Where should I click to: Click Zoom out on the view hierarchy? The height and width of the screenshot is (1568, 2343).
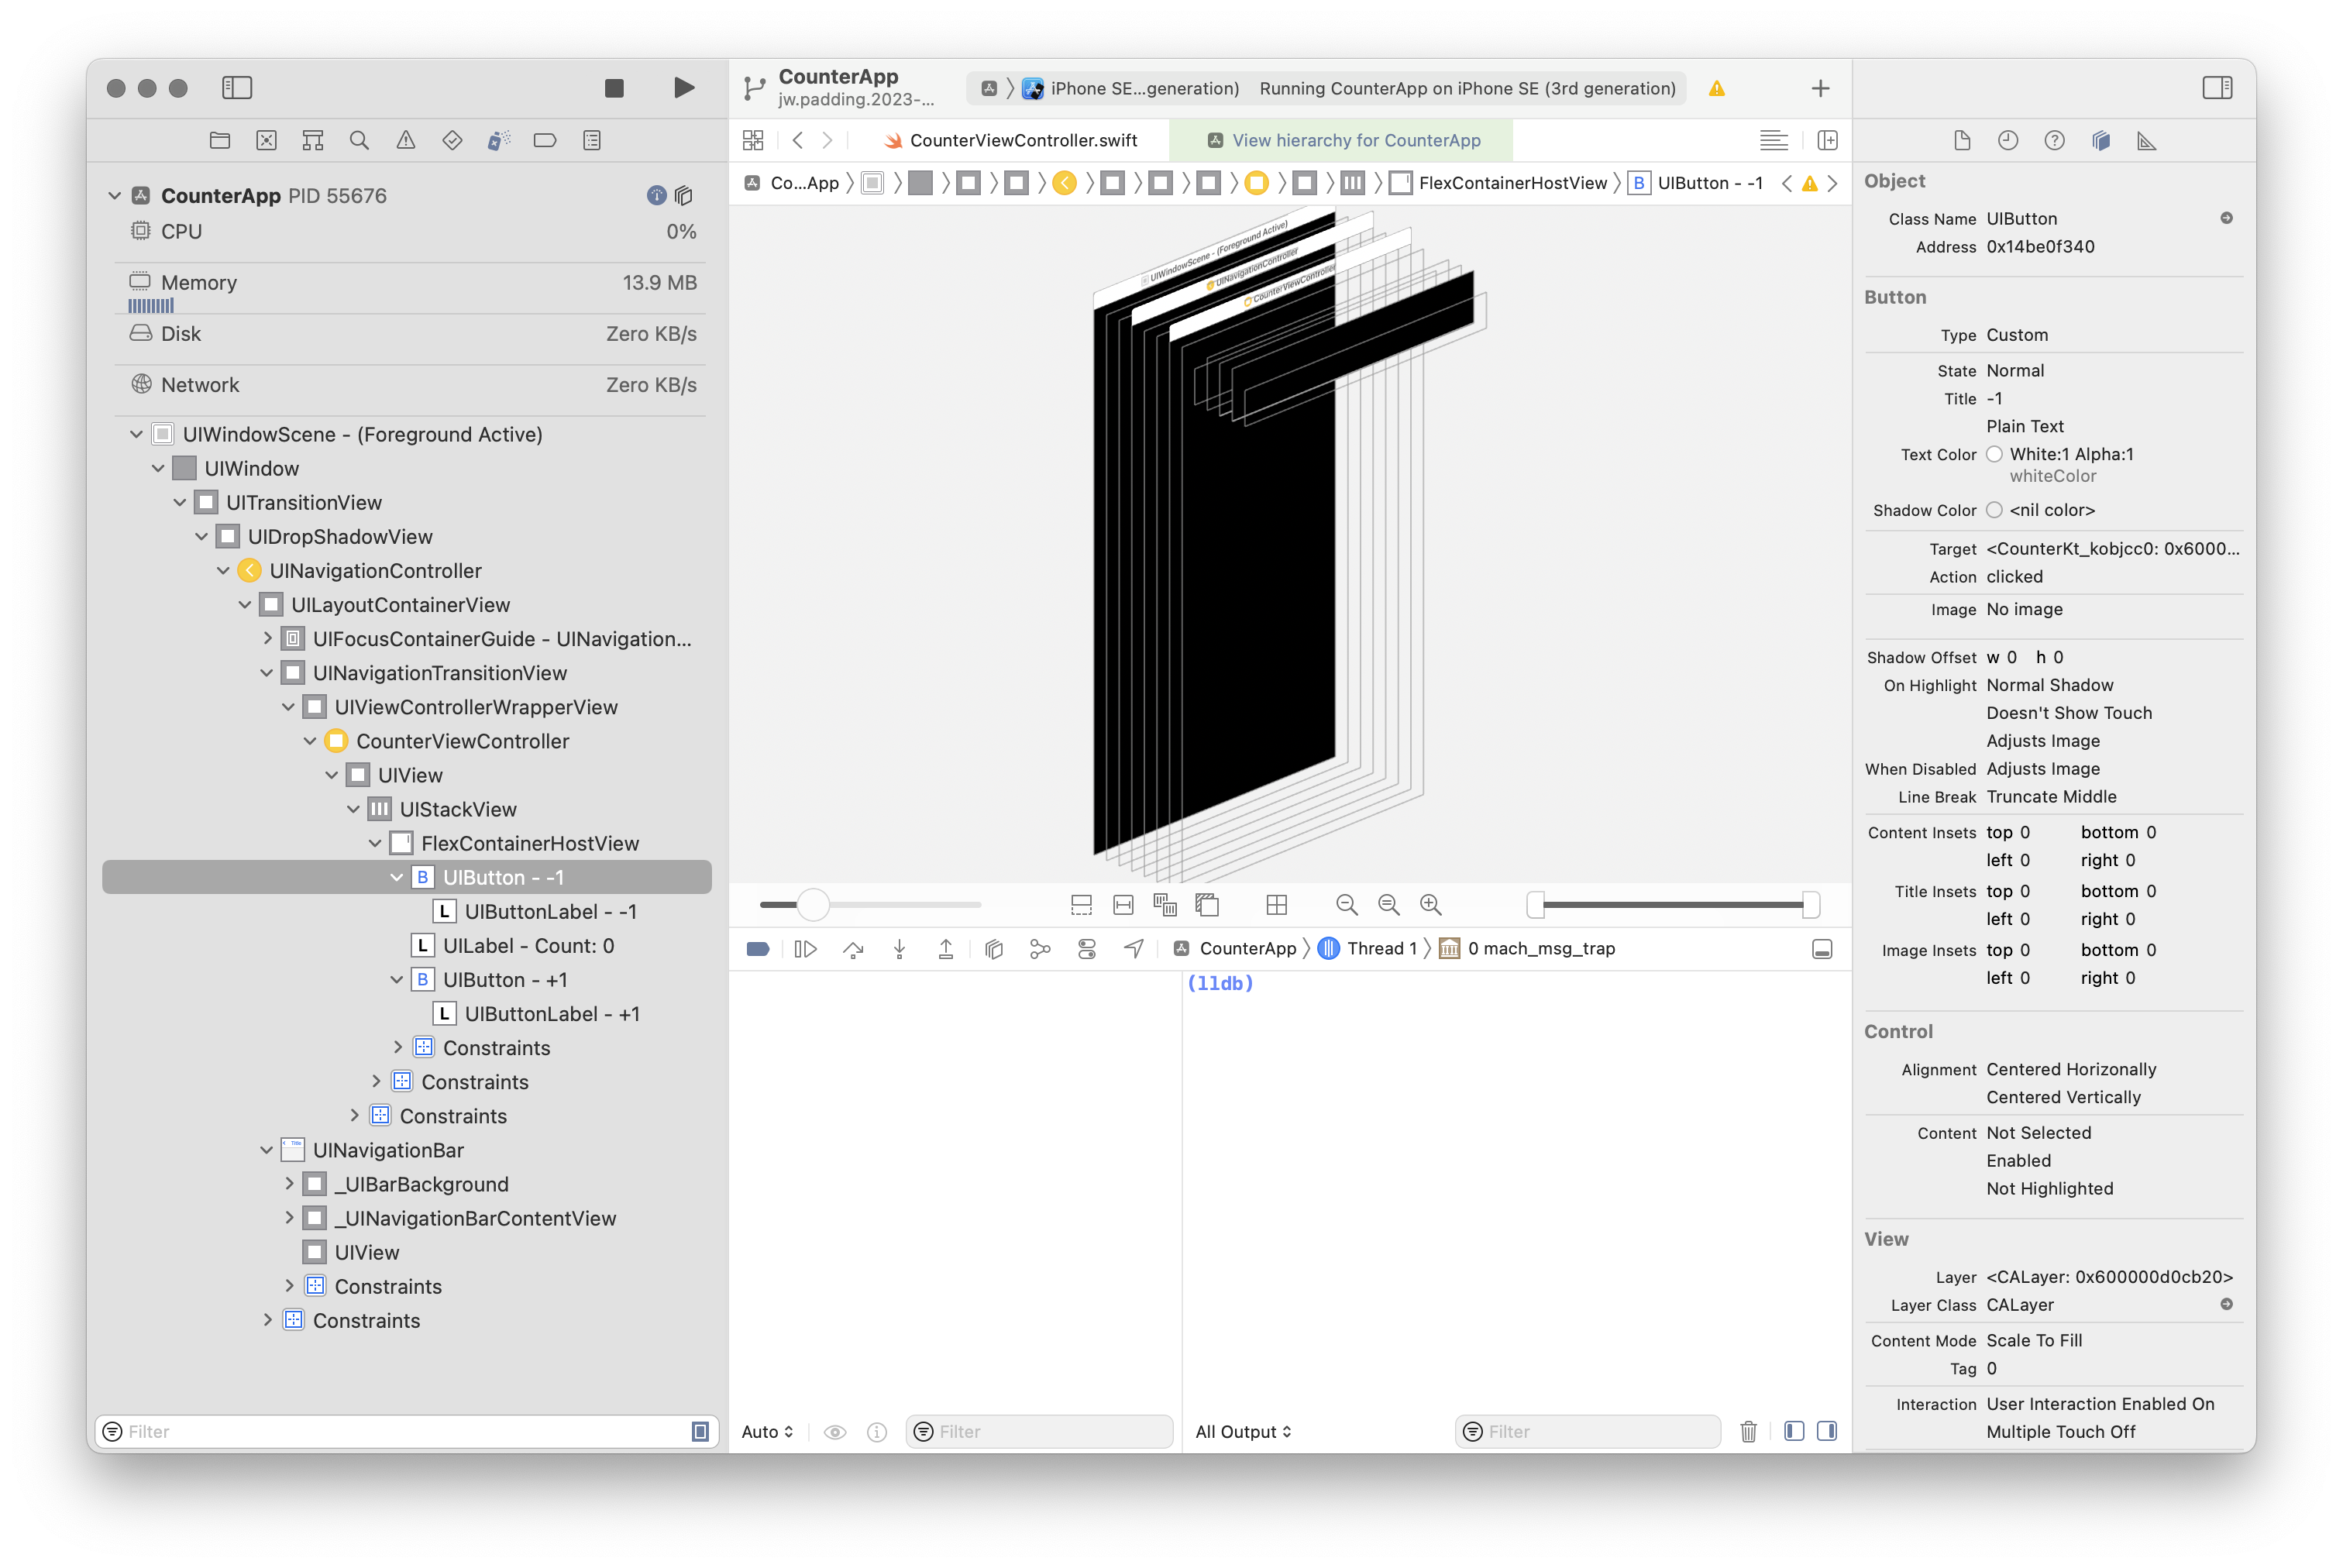[1347, 905]
